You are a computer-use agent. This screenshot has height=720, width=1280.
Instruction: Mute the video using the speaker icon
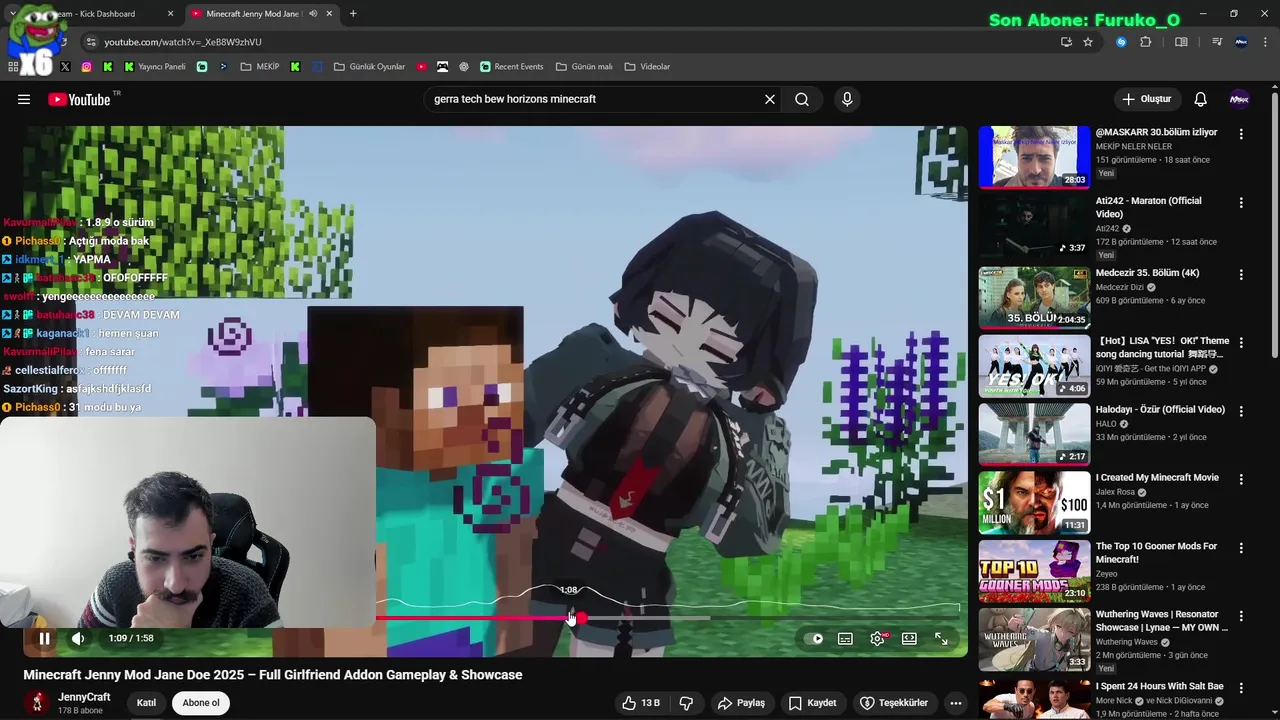tap(78, 638)
